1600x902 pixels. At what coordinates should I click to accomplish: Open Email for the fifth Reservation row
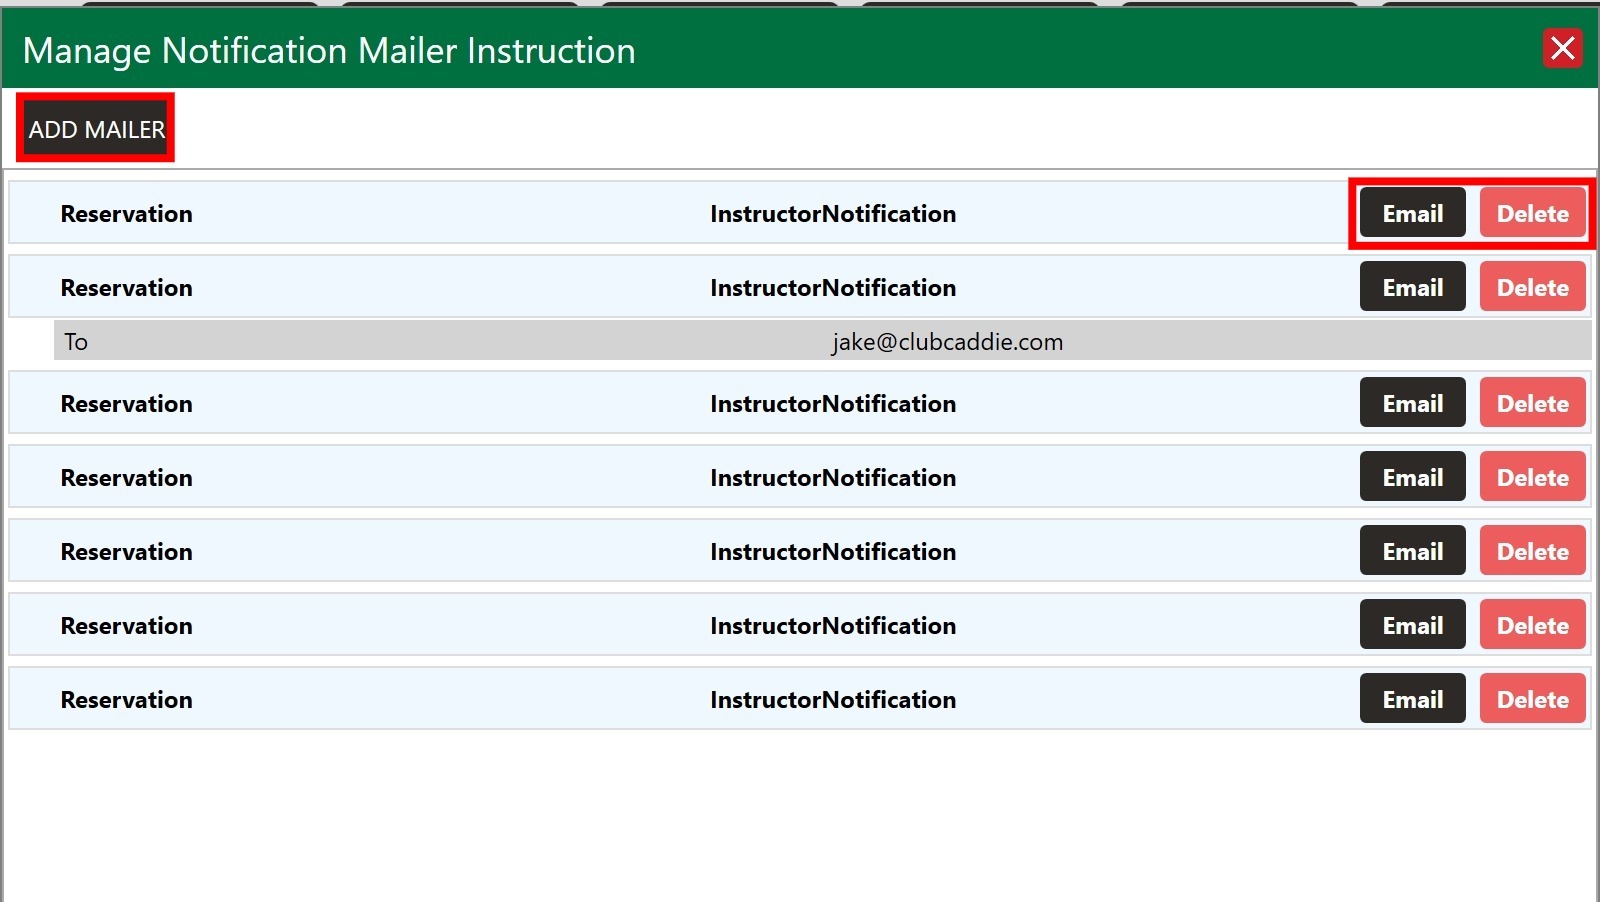[x=1412, y=551]
